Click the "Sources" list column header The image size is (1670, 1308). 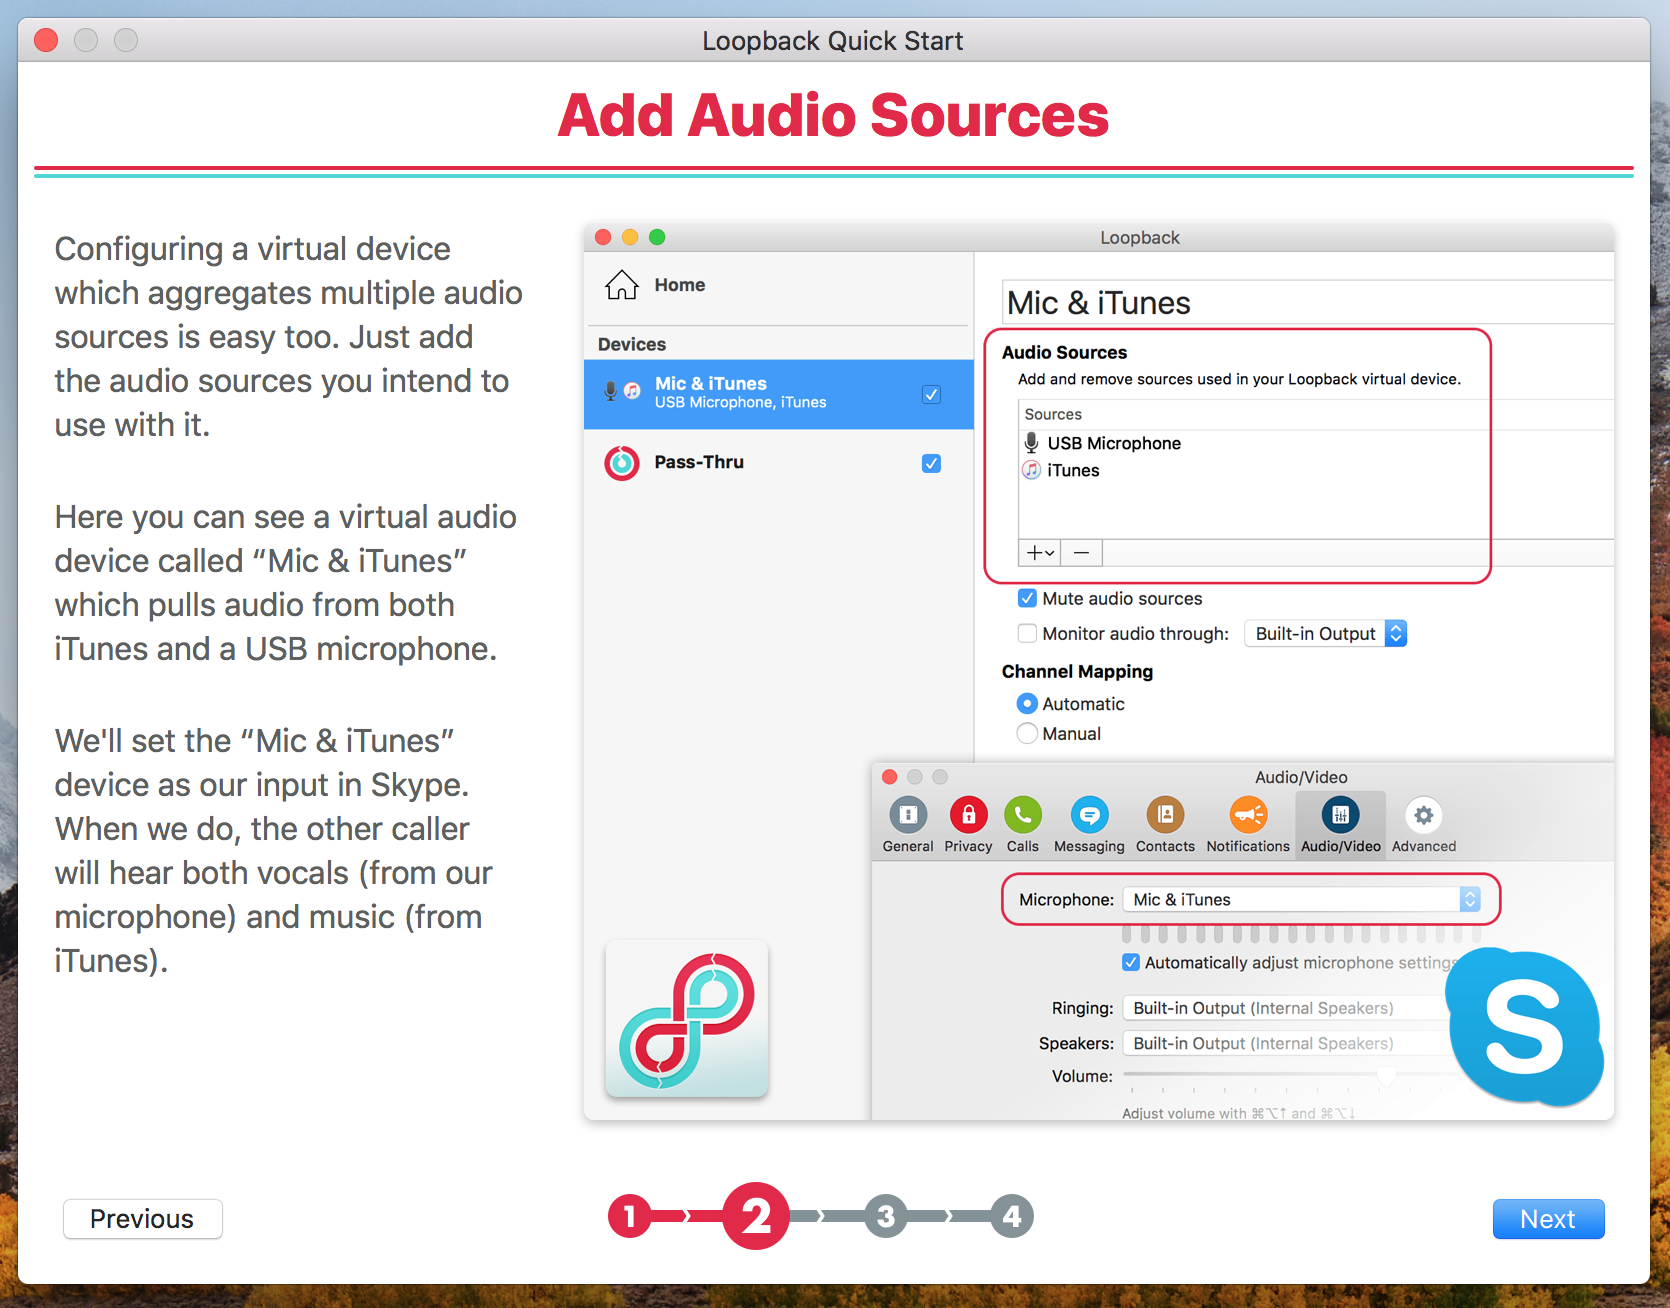[1053, 414]
